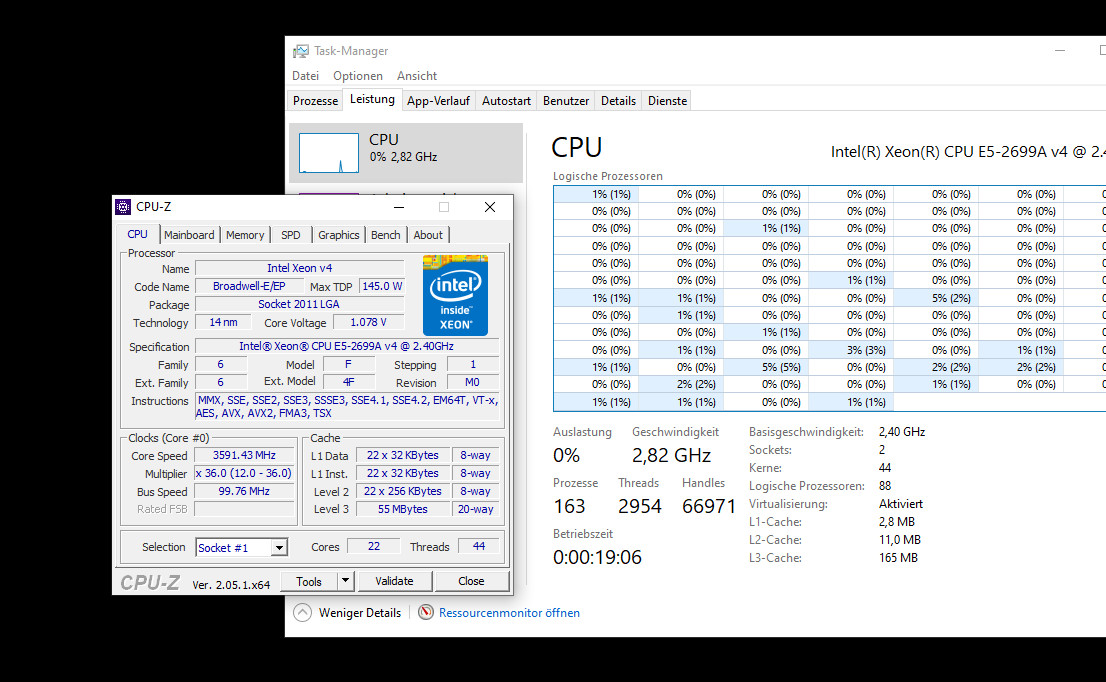The width and height of the screenshot is (1106, 682).
Task: Click the Threads 2954 value in Task-Manager
Action: tap(640, 506)
